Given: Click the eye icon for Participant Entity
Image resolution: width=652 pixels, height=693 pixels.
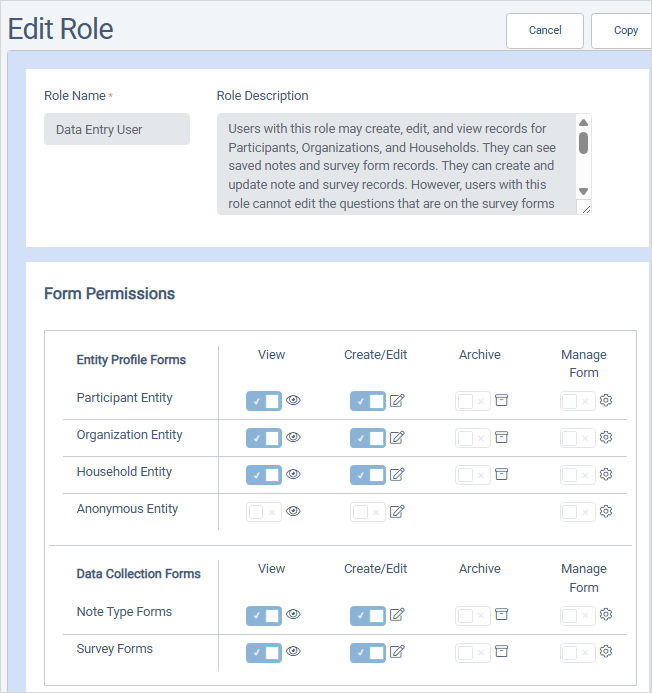Looking at the screenshot, I should (294, 401).
